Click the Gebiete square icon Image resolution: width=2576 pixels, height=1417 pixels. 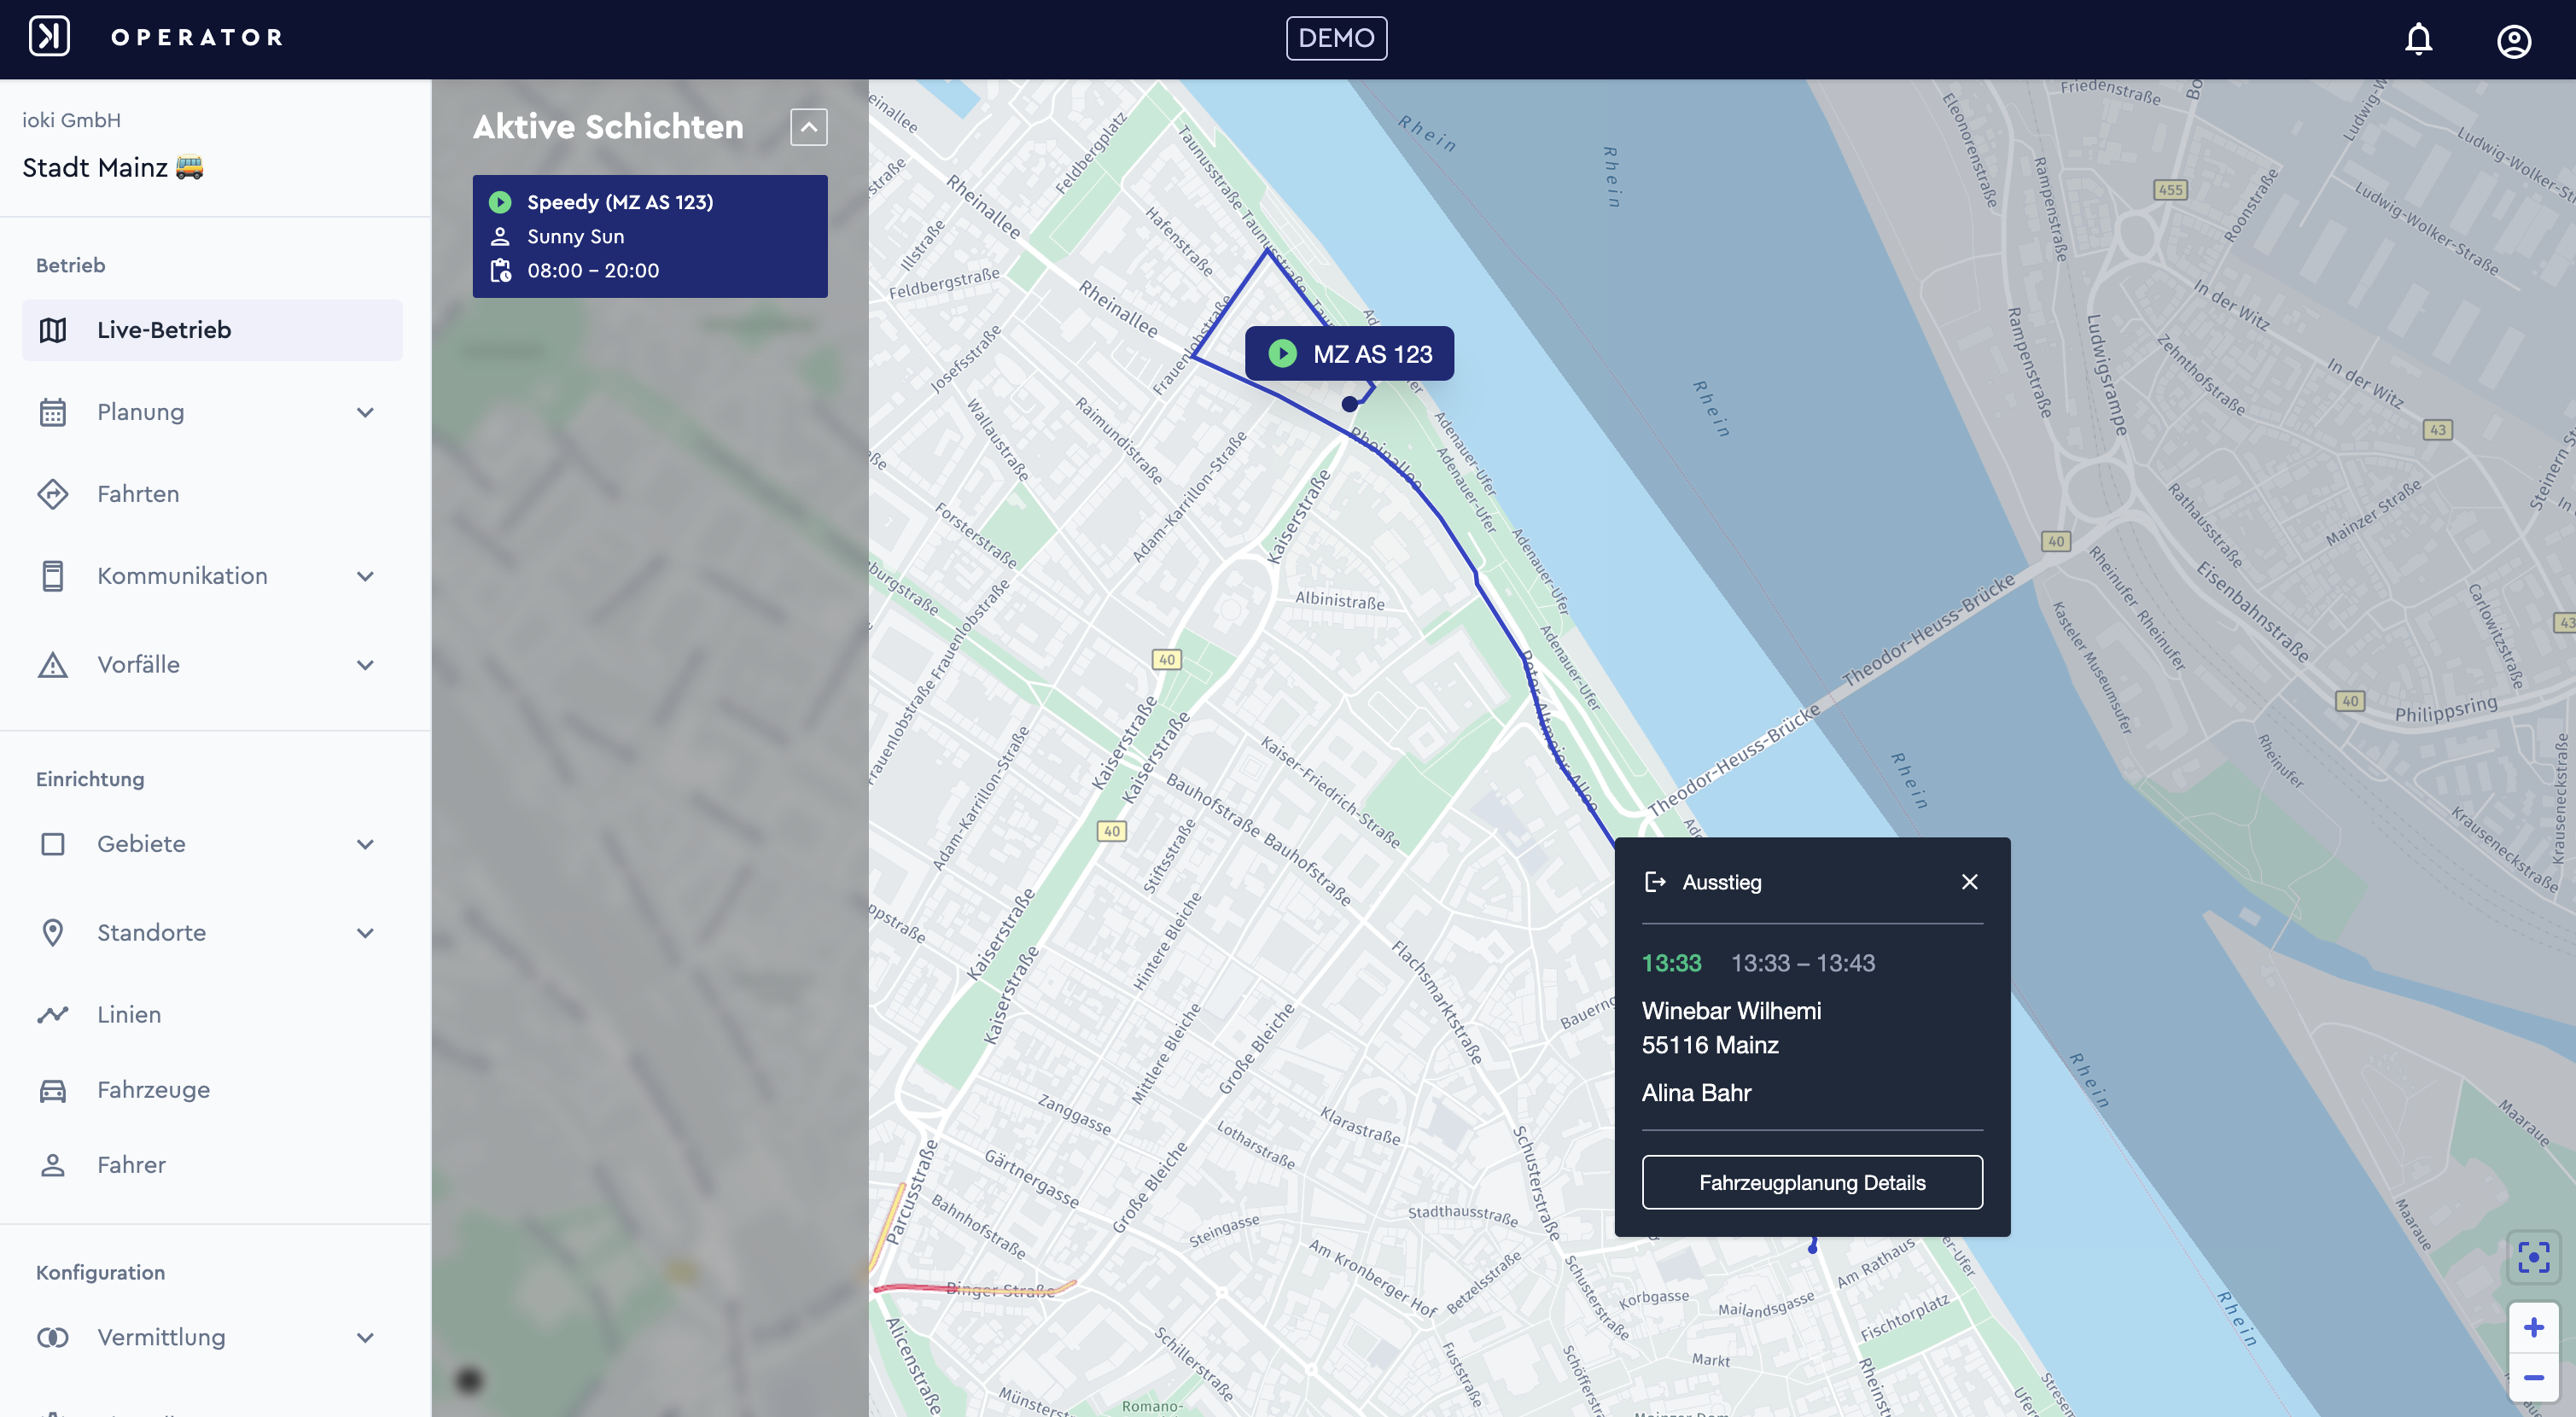coord(52,845)
